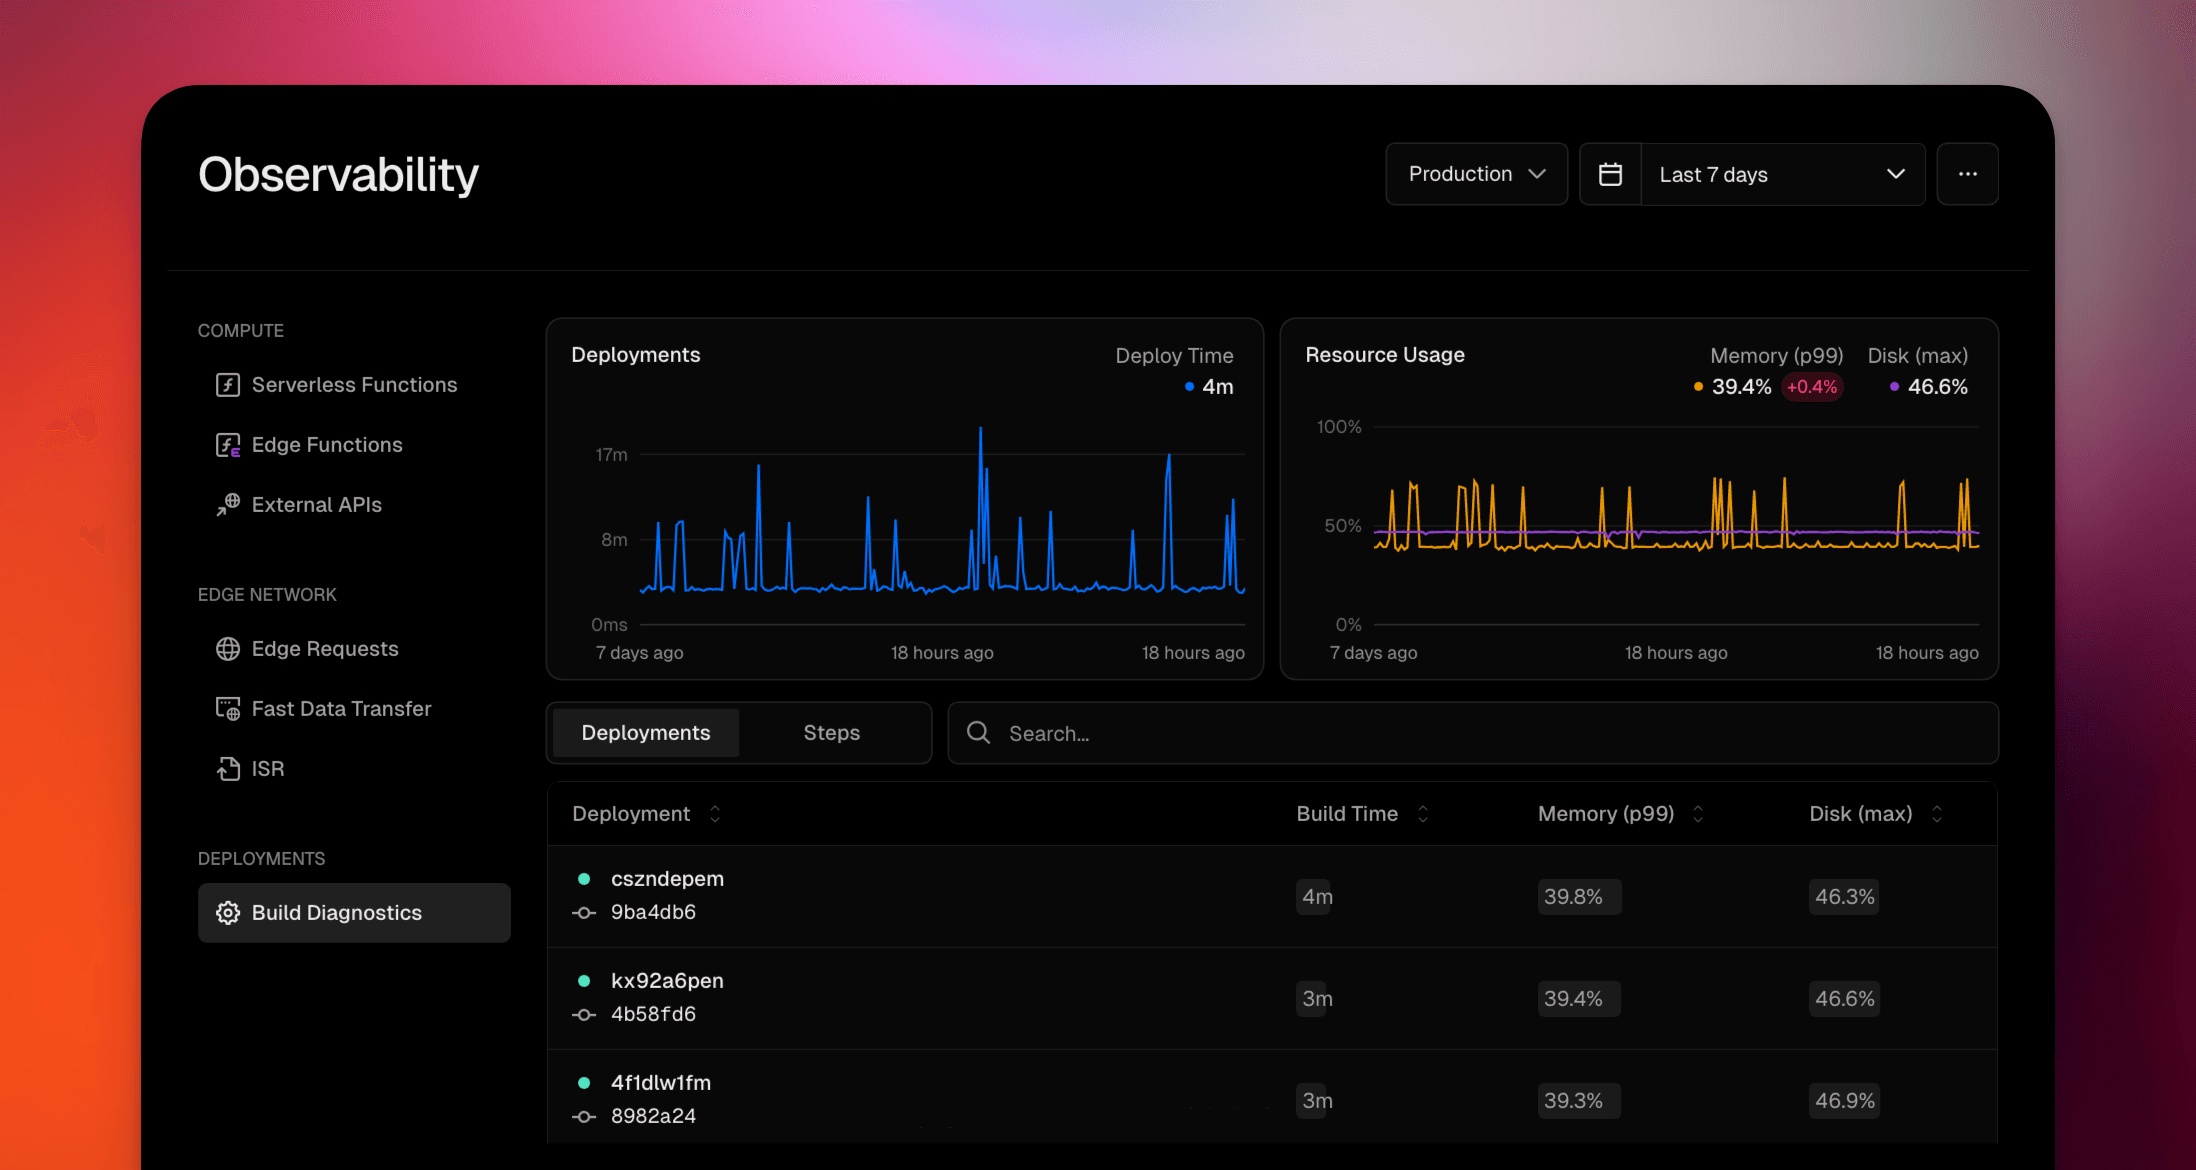Expand the Production environment dropdown
Screen dimensions: 2196x1170
pos(1476,174)
